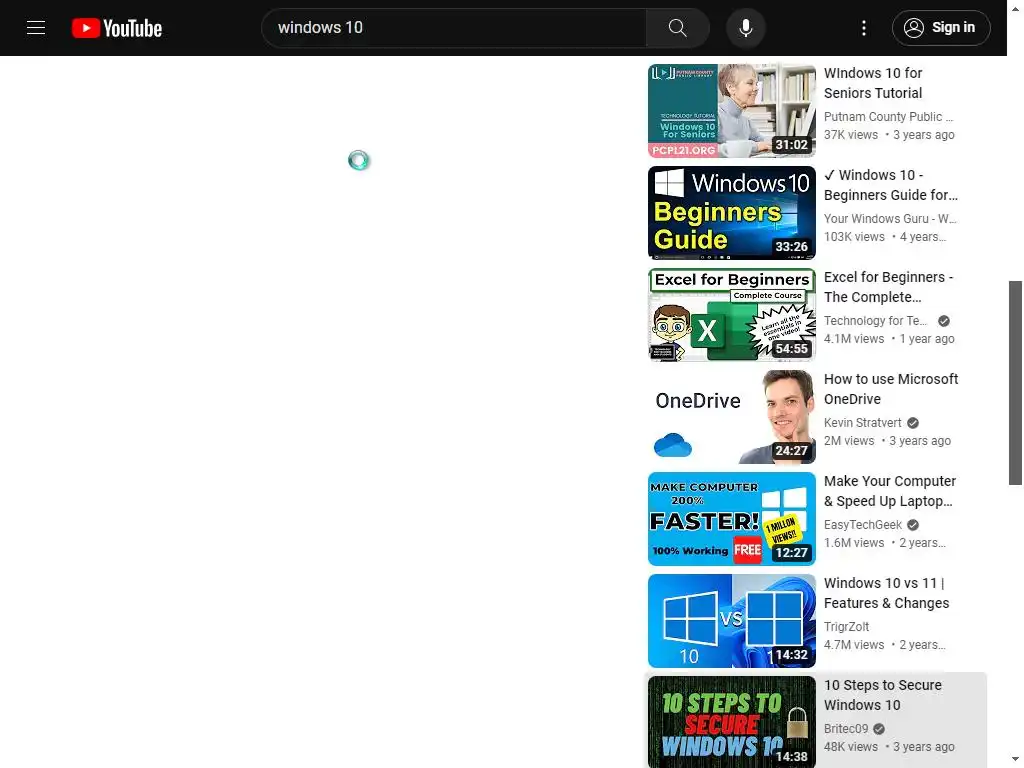Visit the Kevin Stratvert channel name
Viewport: 1024px width, 768px height.
(x=862, y=423)
